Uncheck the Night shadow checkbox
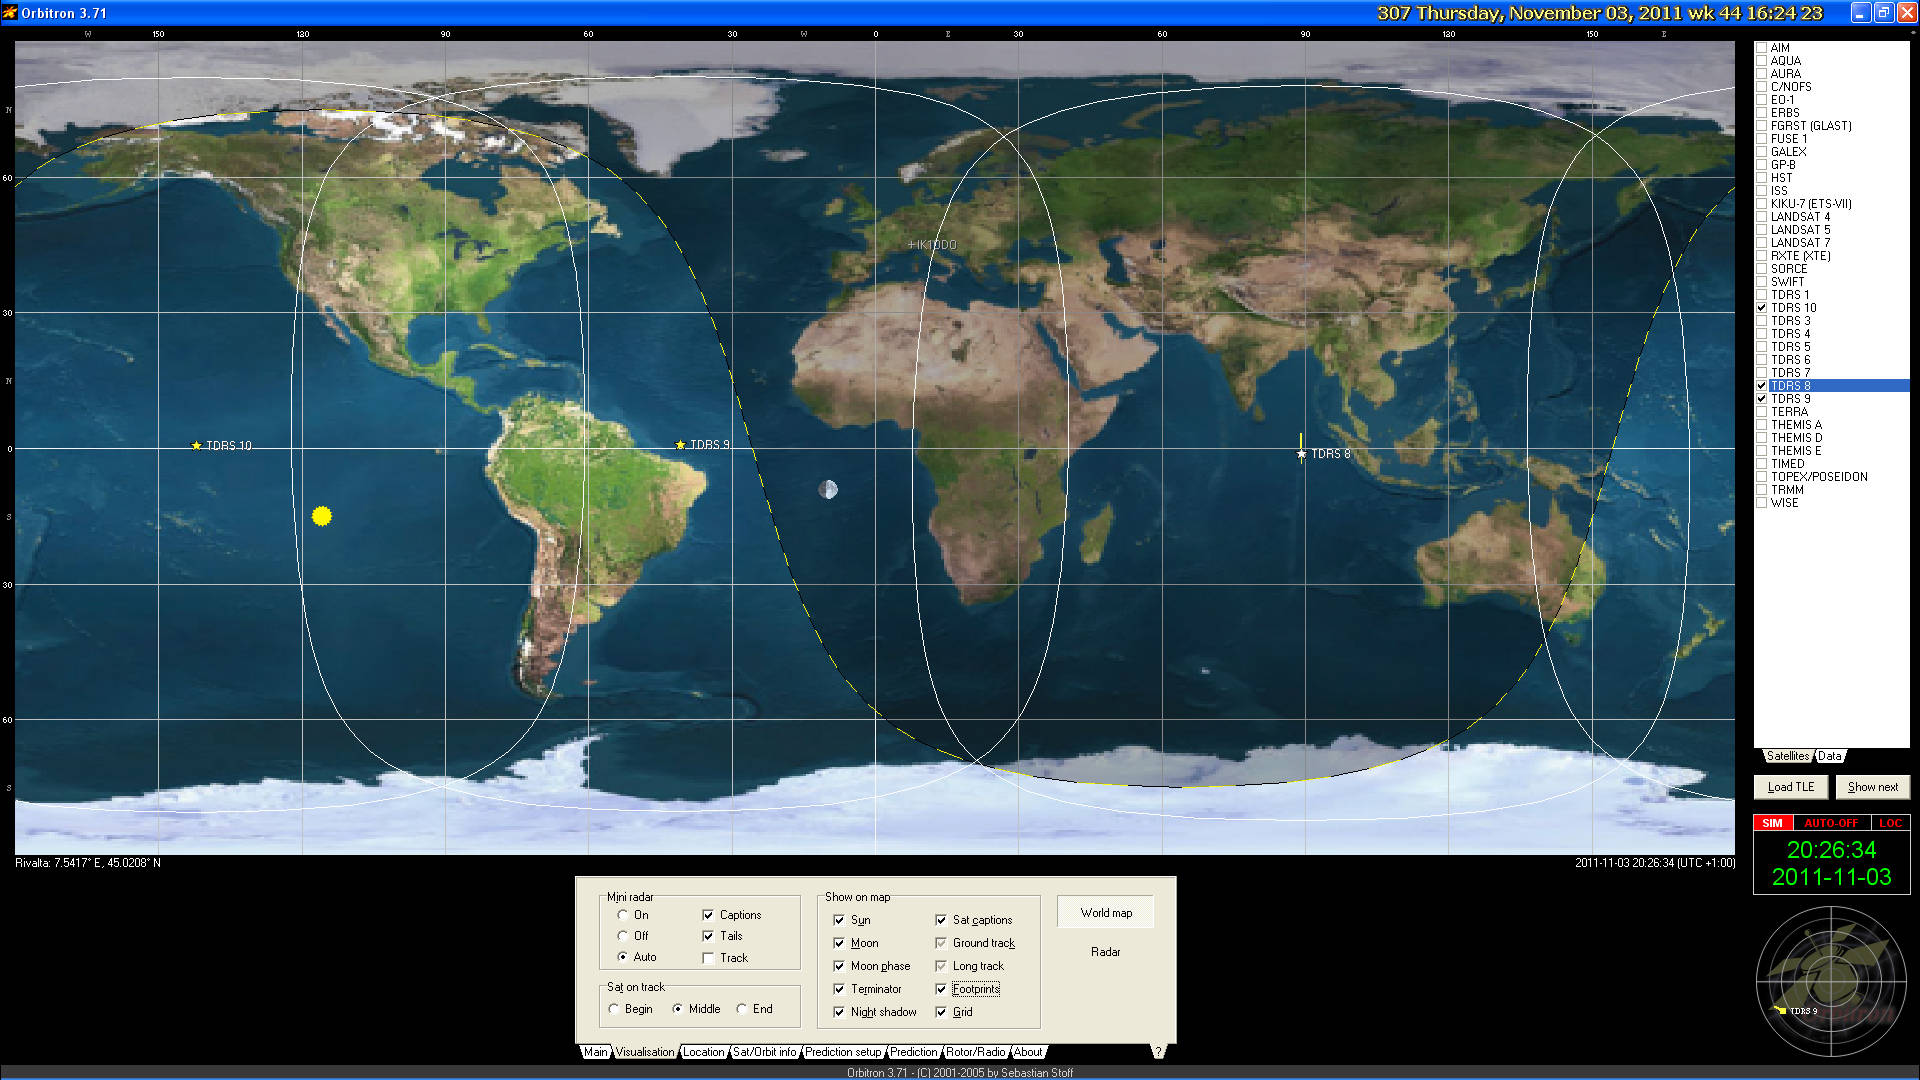This screenshot has height=1080, width=1920. (x=839, y=1012)
